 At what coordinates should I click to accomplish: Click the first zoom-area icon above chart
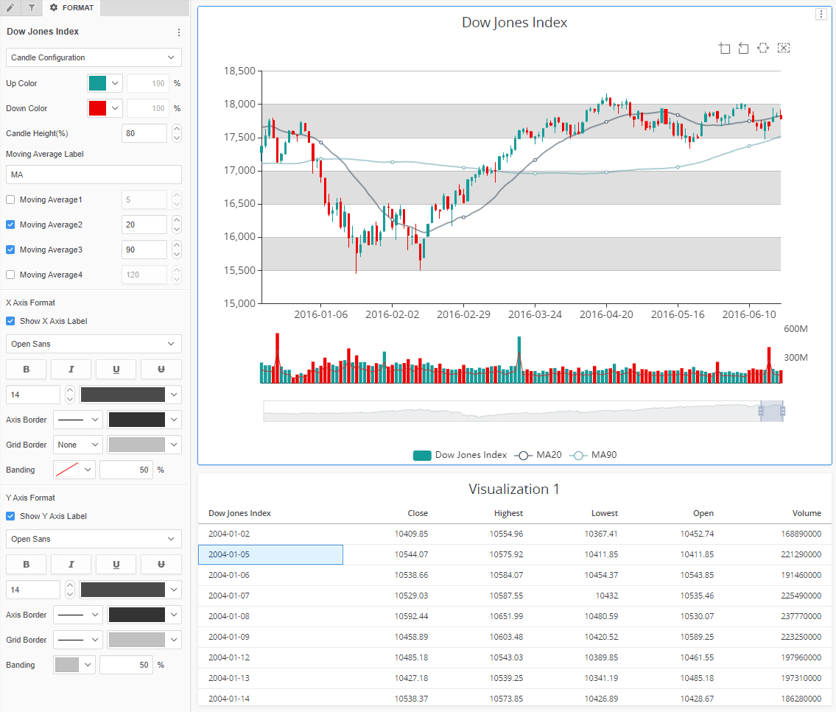pyautogui.click(x=725, y=48)
